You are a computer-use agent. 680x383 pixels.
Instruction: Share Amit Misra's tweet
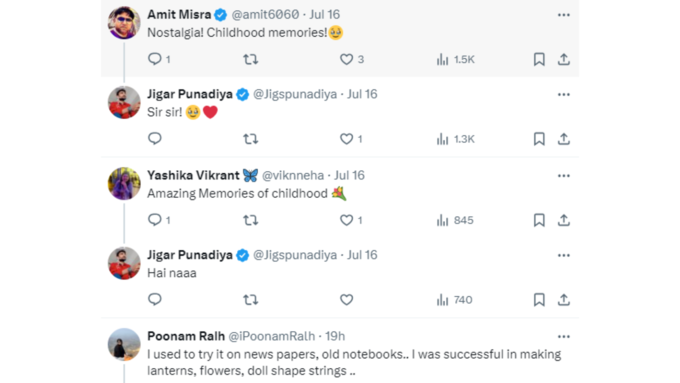pos(563,59)
